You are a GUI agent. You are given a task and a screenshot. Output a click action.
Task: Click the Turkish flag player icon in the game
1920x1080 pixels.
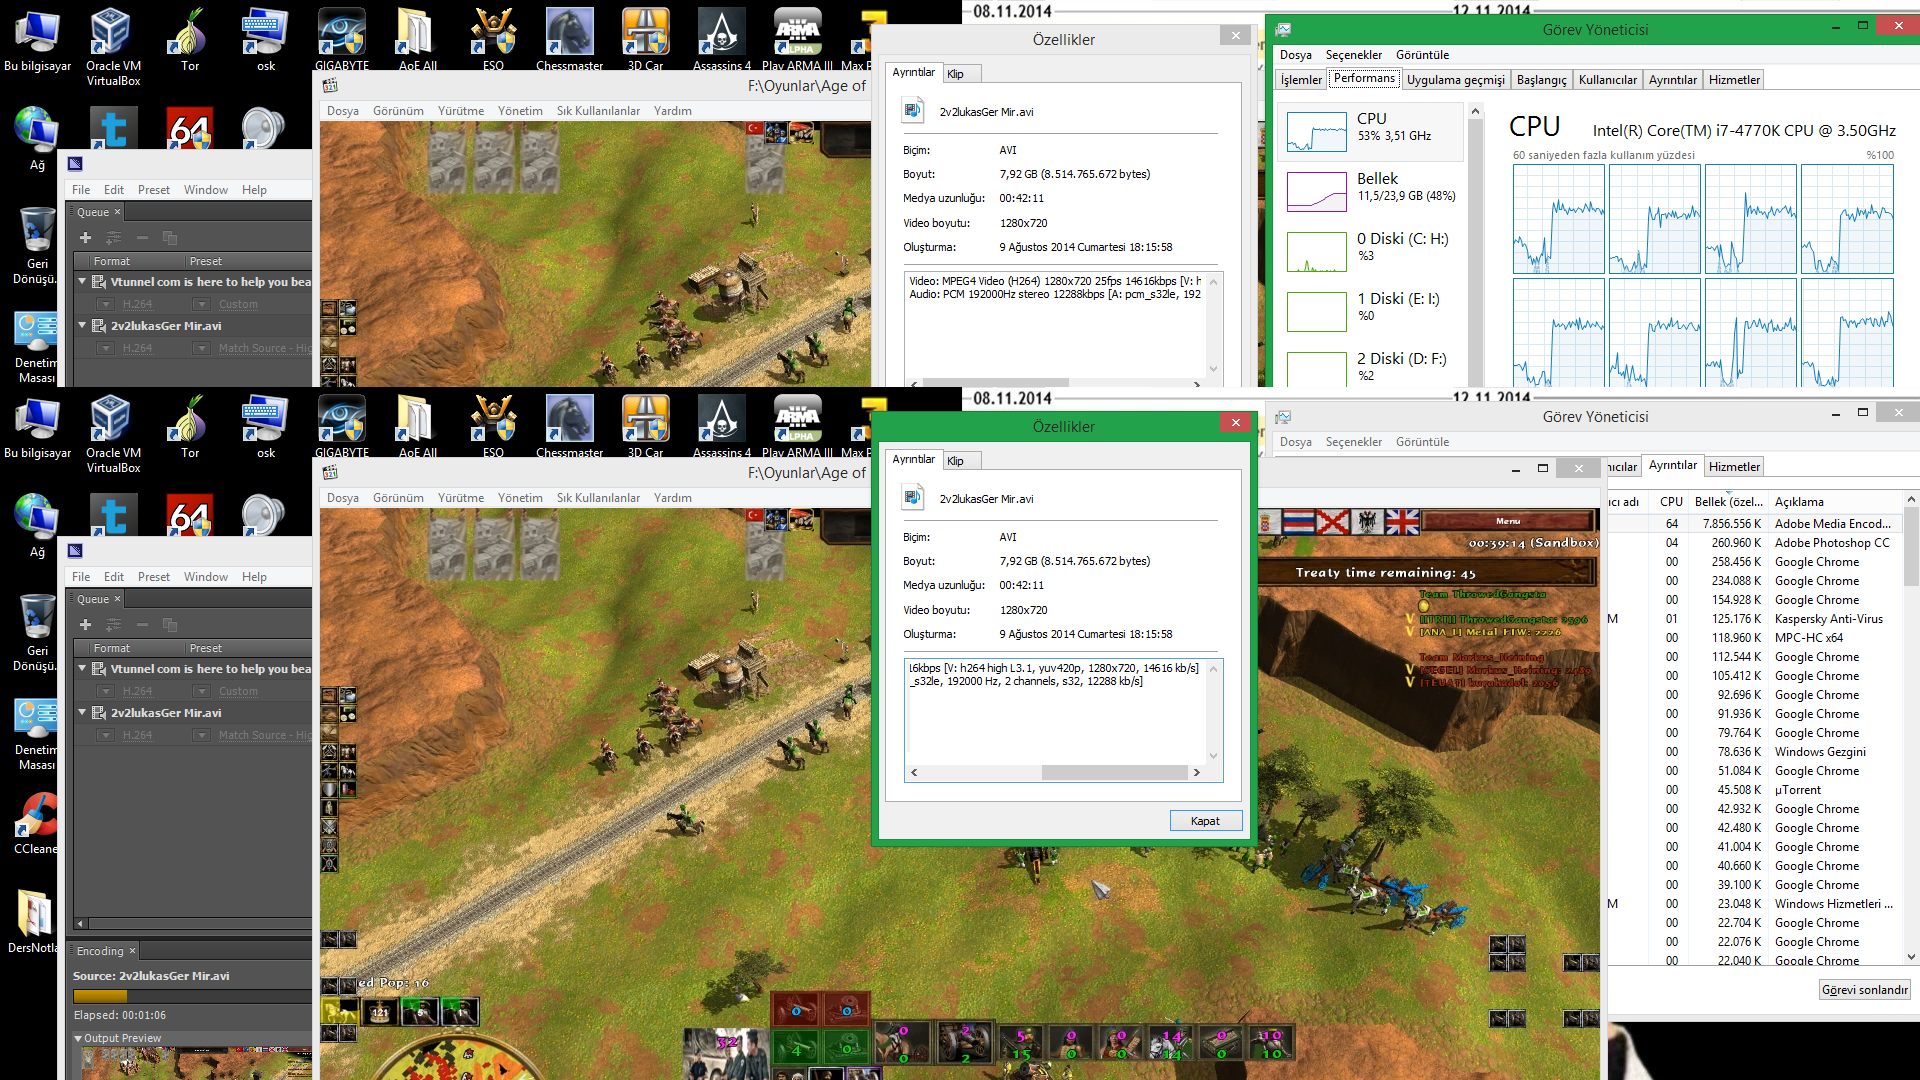pyautogui.click(x=754, y=516)
